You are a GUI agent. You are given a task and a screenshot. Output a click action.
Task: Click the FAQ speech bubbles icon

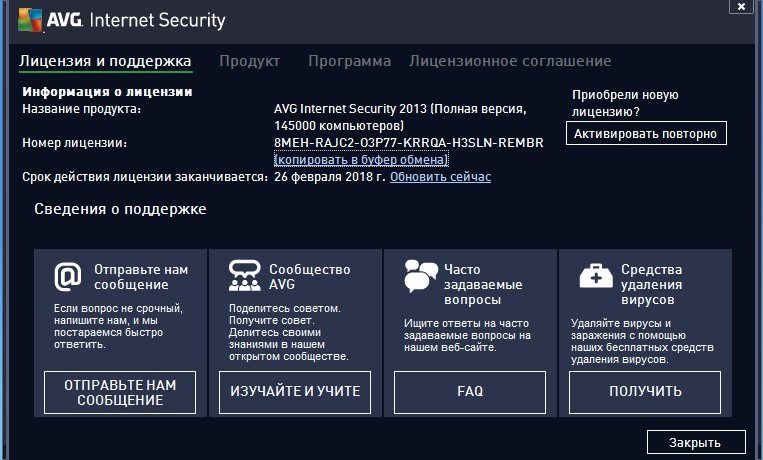421,275
